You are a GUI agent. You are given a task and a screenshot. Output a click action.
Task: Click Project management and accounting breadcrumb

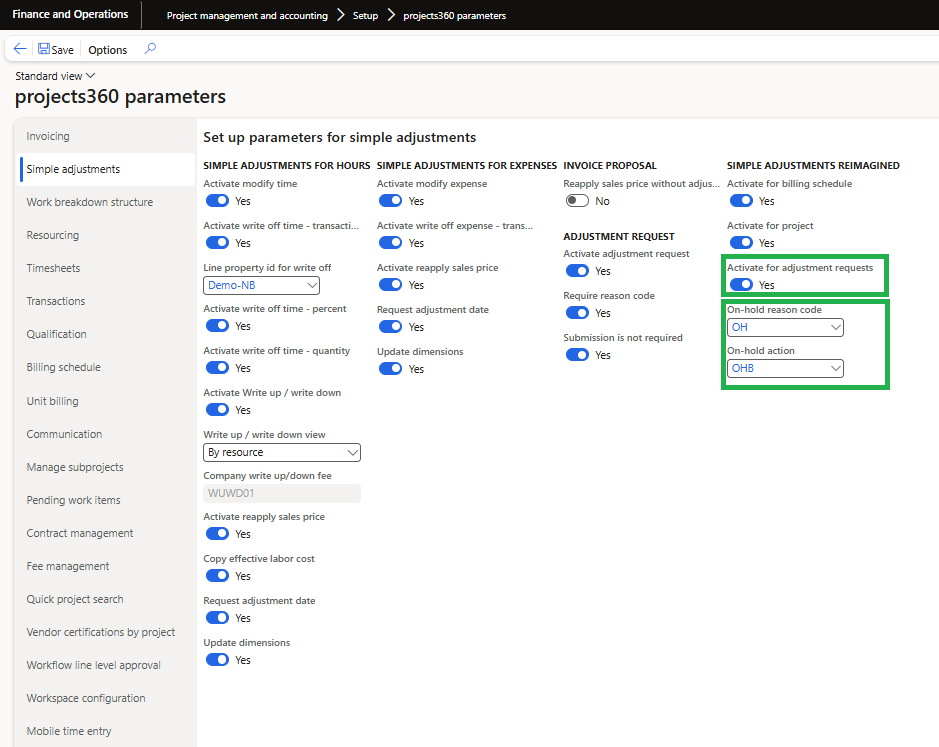(x=247, y=16)
